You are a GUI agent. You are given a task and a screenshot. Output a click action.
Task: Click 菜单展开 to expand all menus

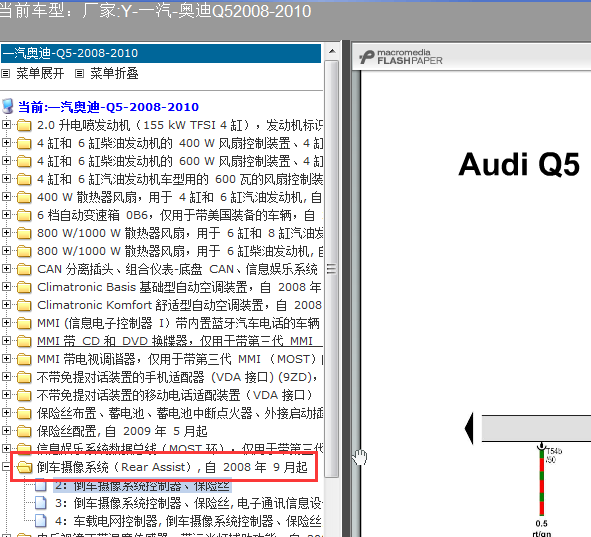pos(40,73)
